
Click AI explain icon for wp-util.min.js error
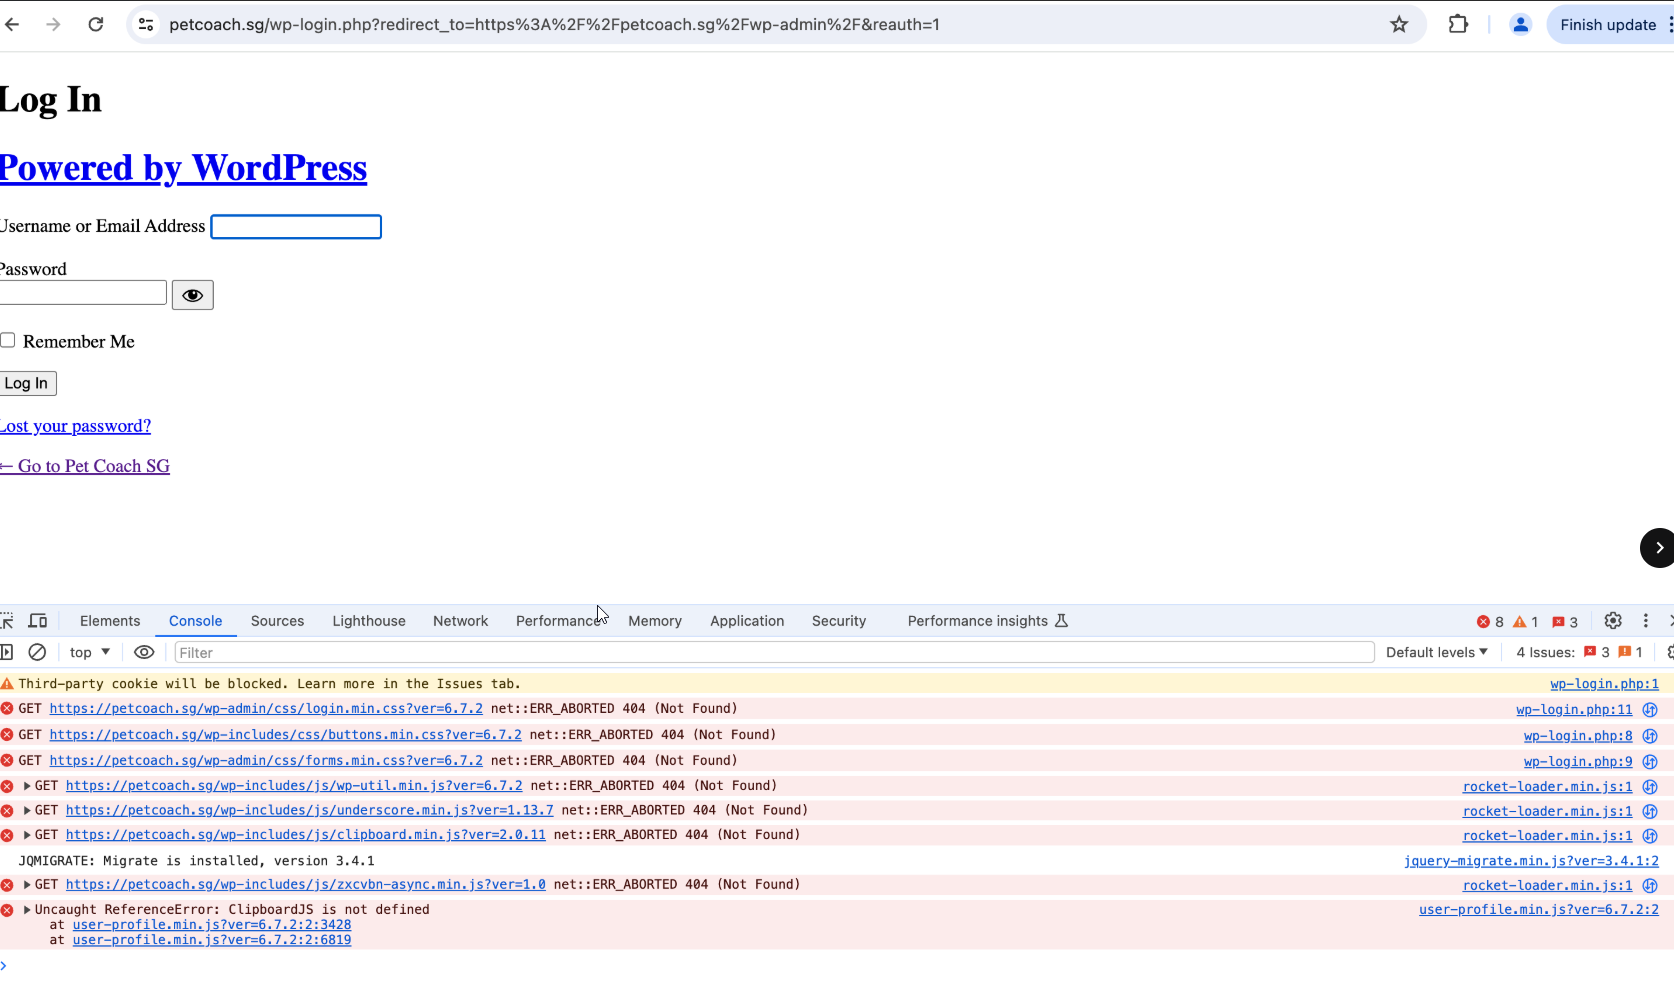pos(1650,787)
